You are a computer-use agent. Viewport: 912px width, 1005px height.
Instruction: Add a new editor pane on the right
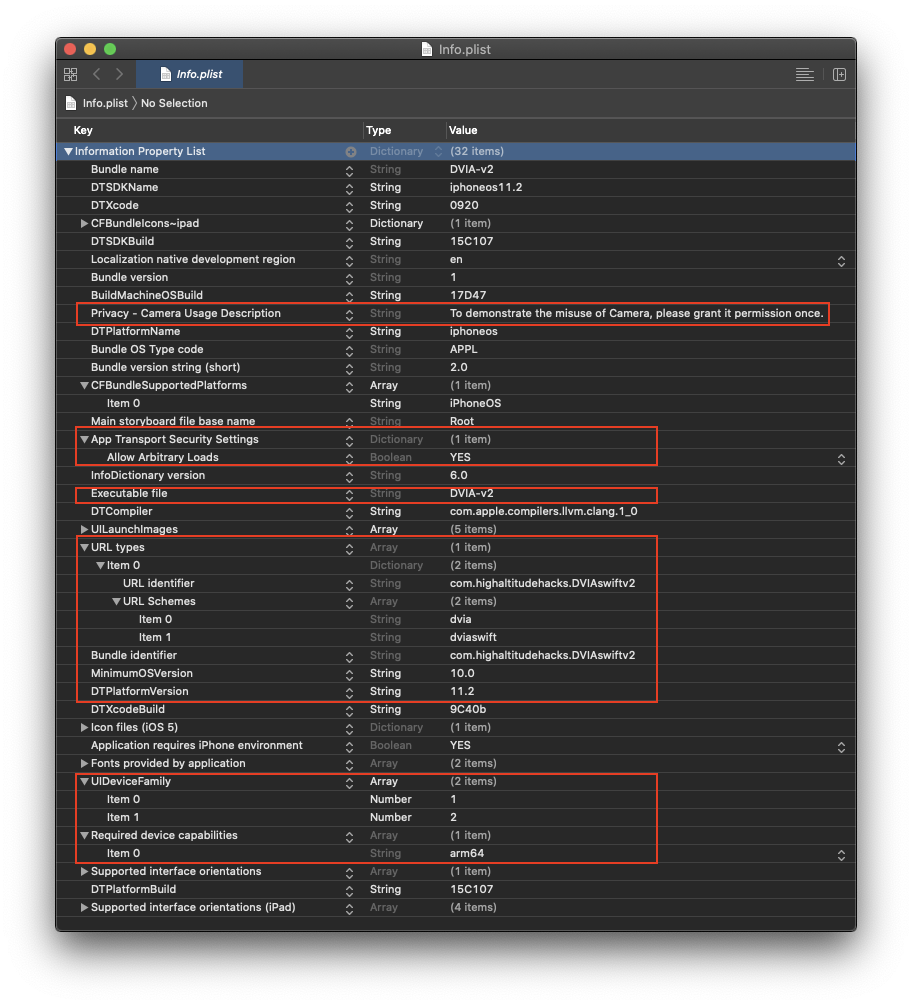tap(839, 75)
